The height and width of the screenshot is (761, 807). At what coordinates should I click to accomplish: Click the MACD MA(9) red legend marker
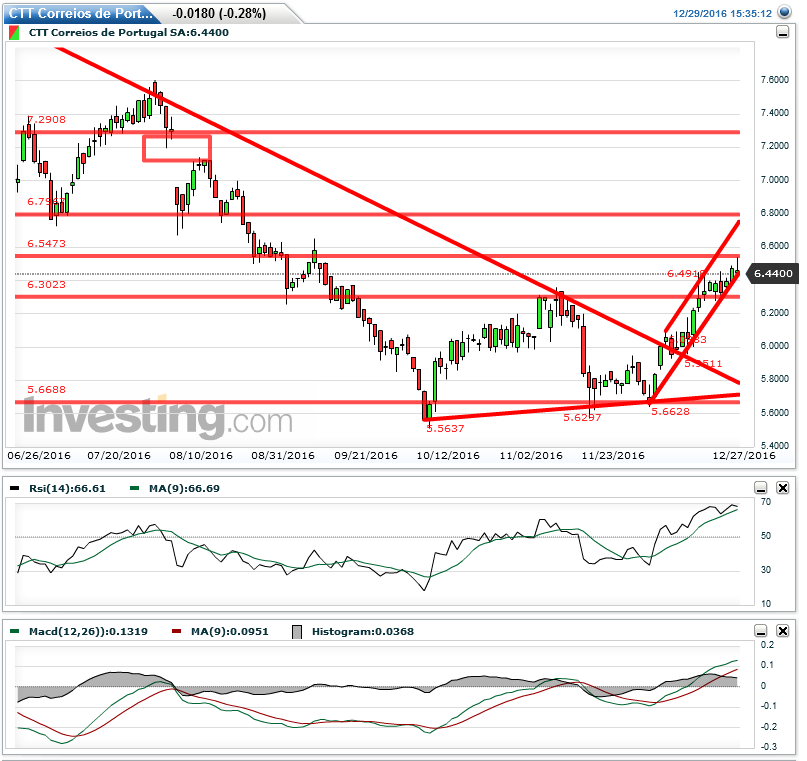point(177,631)
